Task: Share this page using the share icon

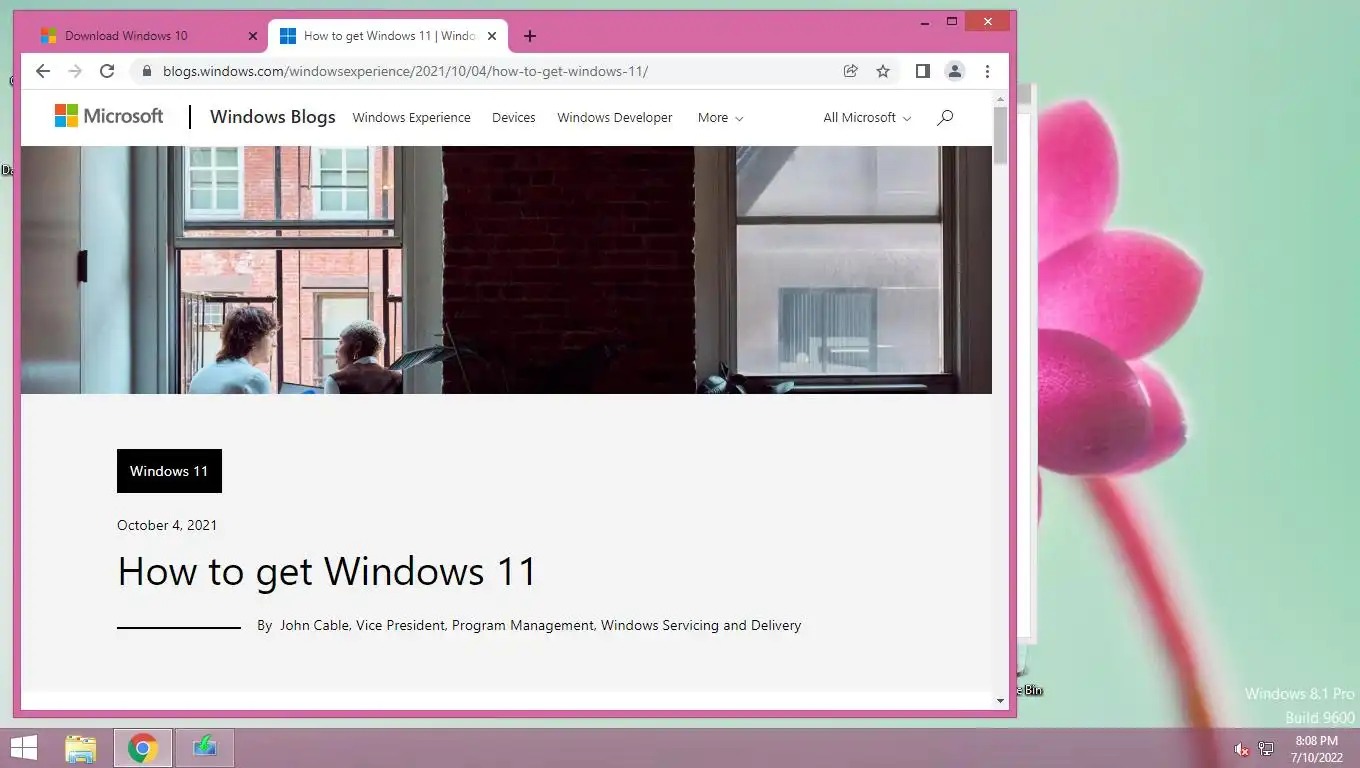Action: (x=850, y=71)
